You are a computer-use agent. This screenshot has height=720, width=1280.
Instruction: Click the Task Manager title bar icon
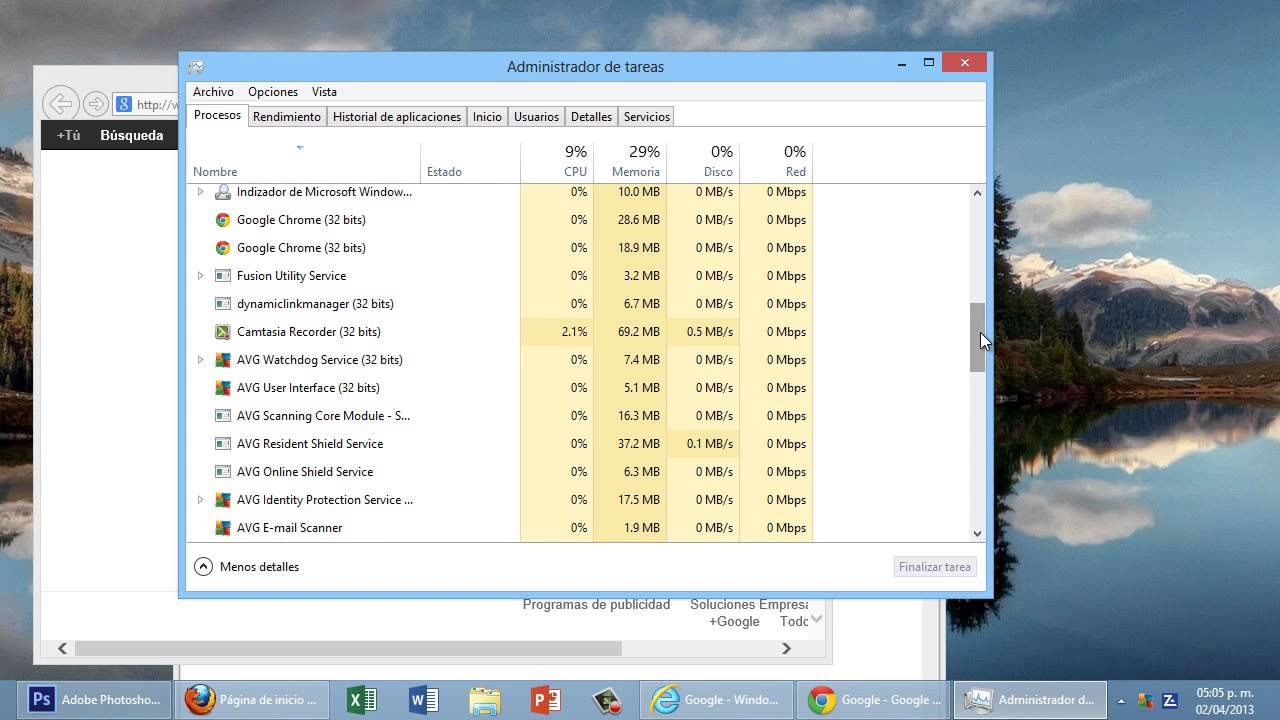[196, 67]
